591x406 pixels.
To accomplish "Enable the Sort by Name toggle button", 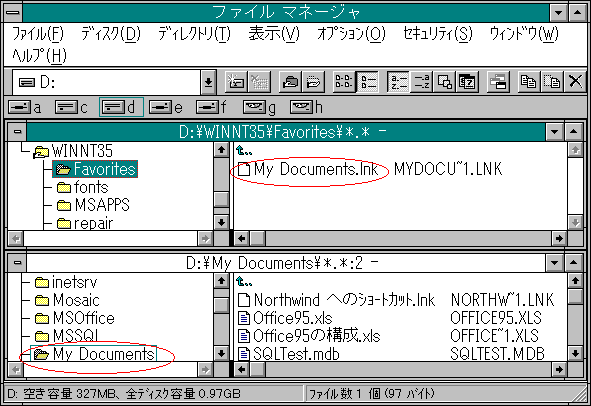I will (398, 81).
